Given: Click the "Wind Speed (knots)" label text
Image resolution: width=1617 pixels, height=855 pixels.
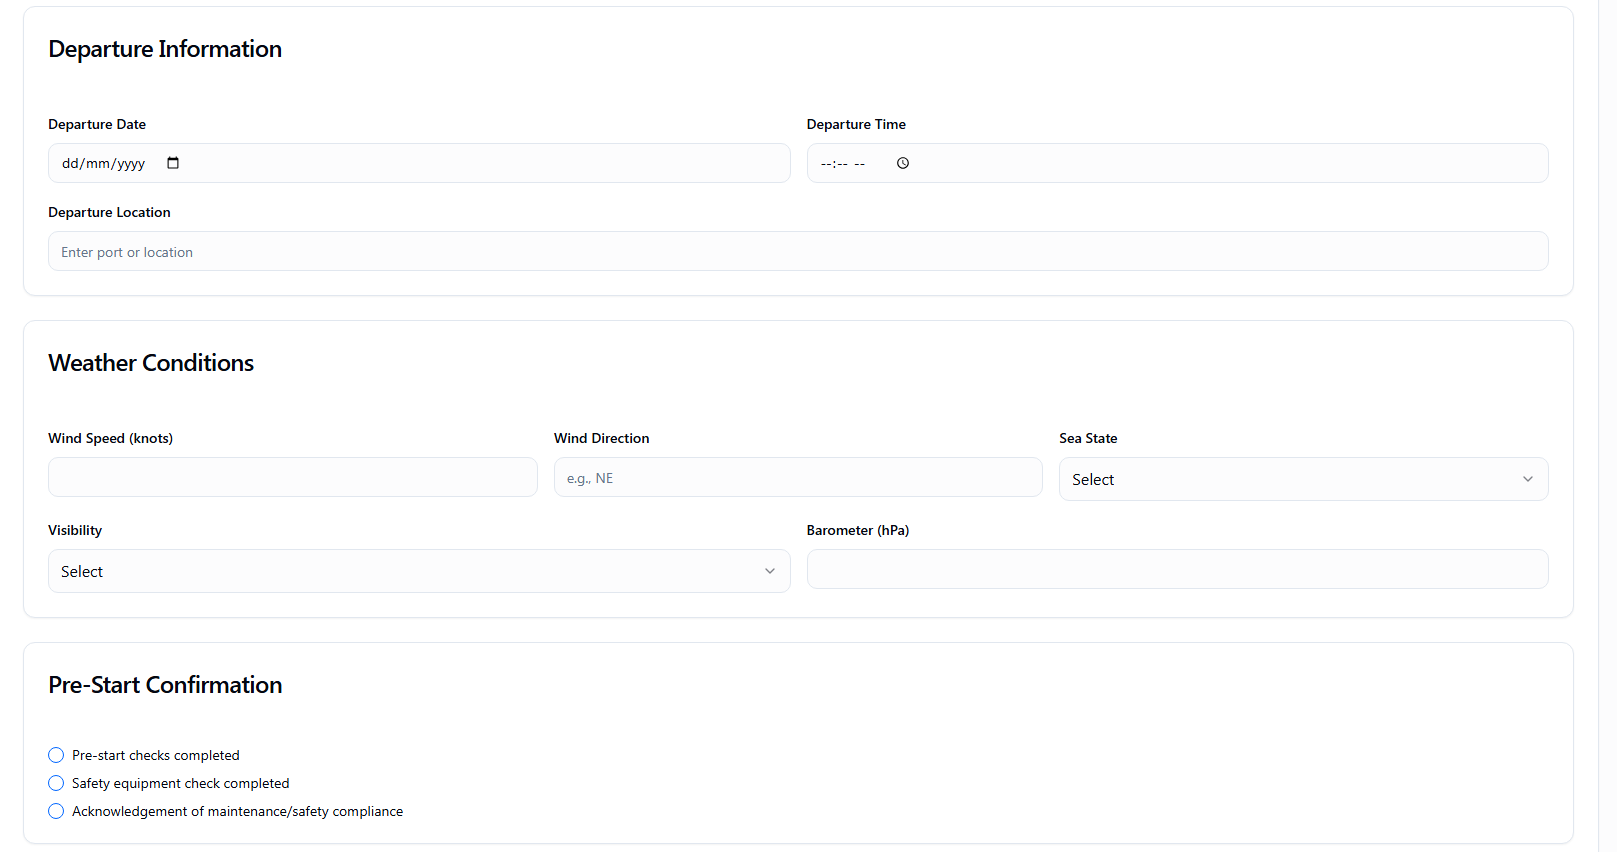Looking at the screenshot, I should click(x=110, y=438).
